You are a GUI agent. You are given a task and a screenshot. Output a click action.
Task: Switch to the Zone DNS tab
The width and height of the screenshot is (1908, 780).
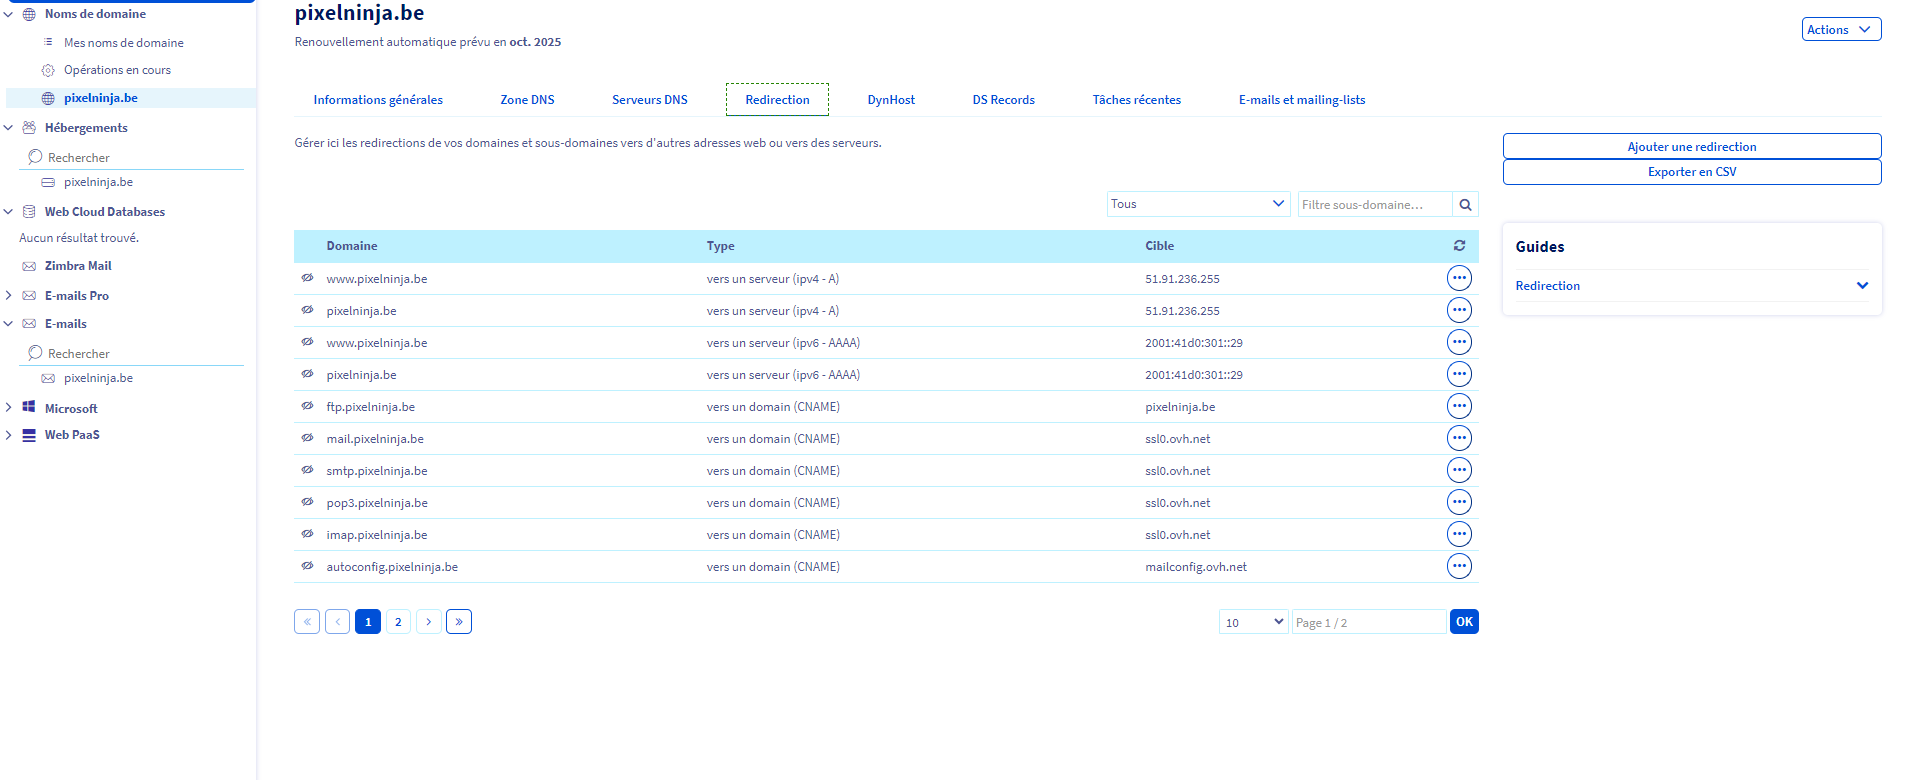[527, 100]
